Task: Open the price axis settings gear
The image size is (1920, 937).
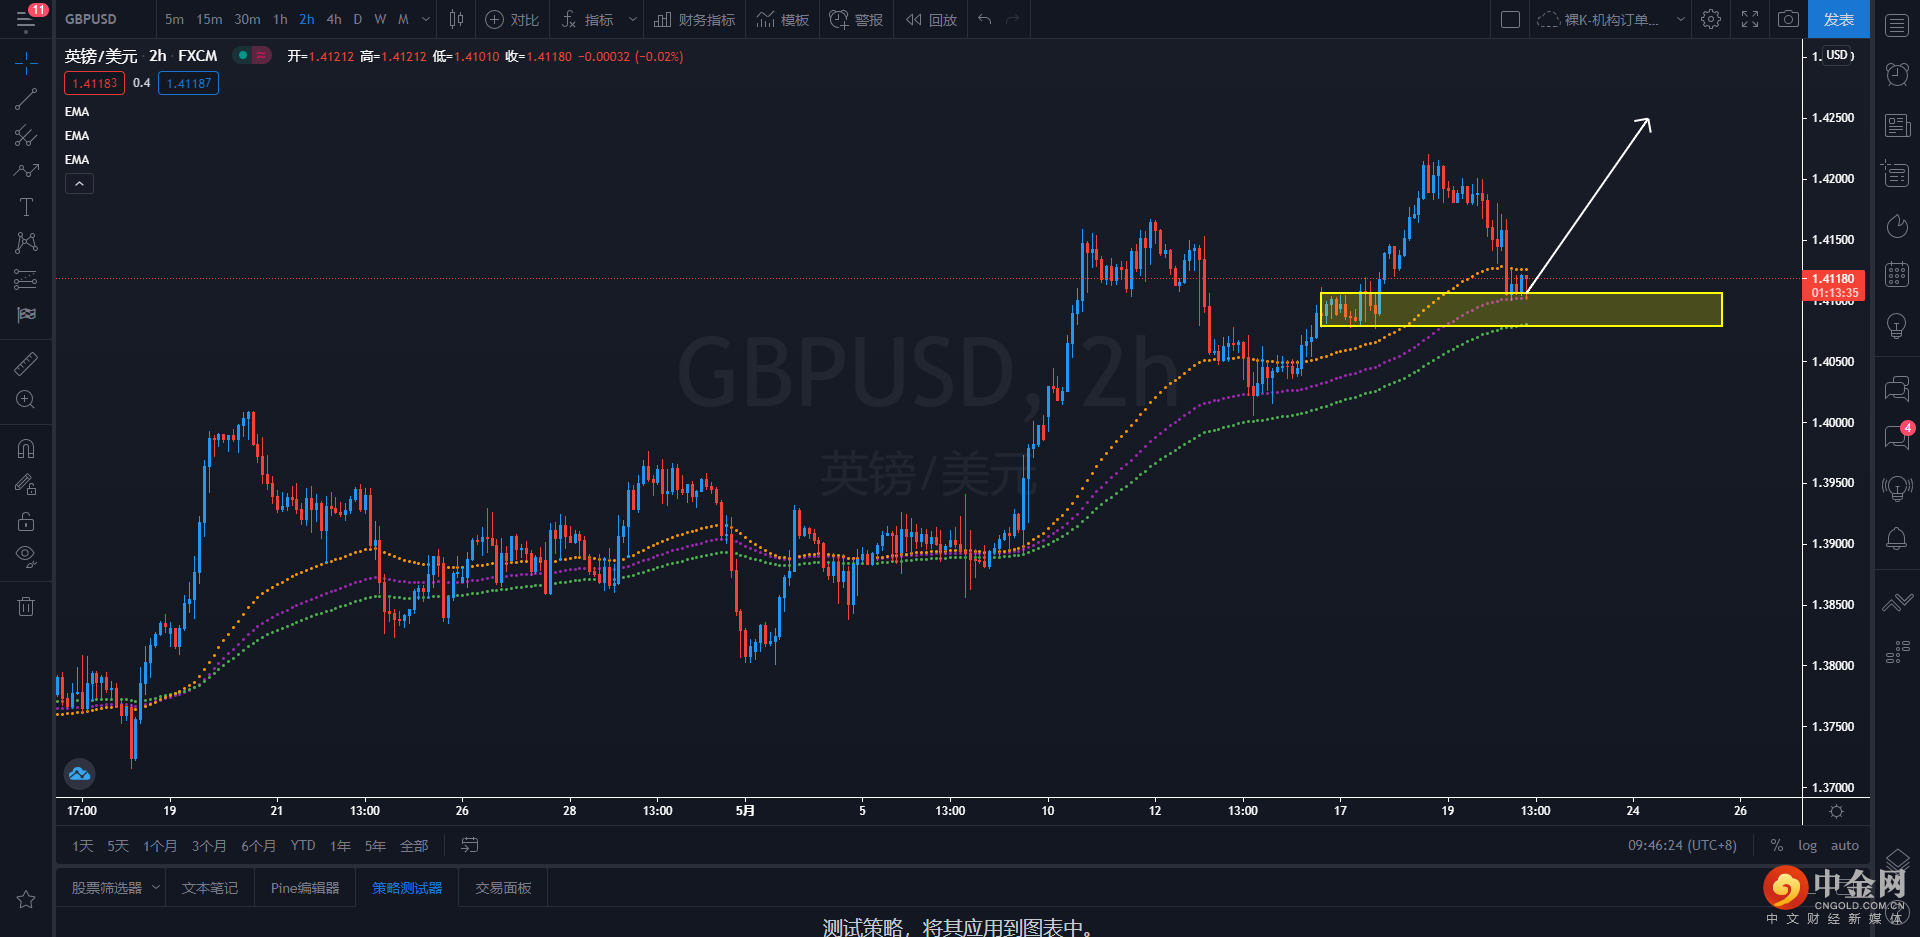Action: [x=1836, y=811]
